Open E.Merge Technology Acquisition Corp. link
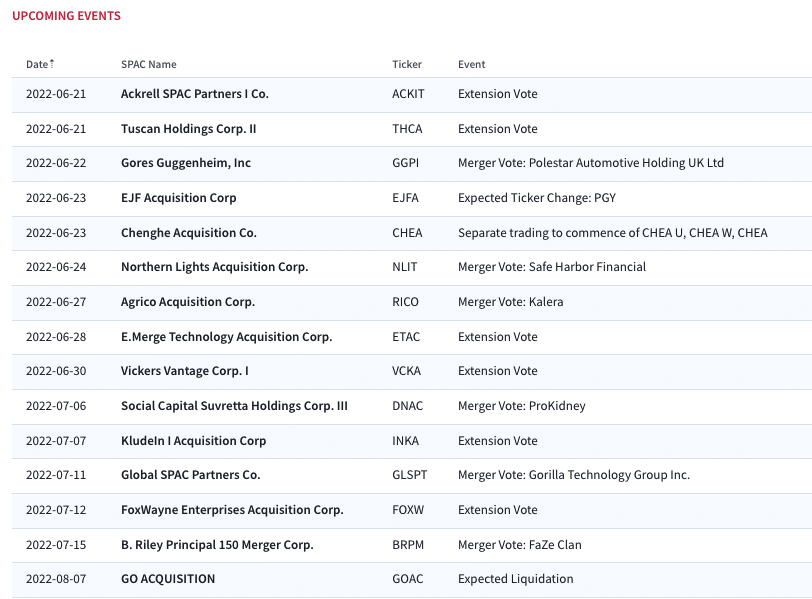Image resolution: width=812 pixels, height=599 pixels. (x=227, y=337)
